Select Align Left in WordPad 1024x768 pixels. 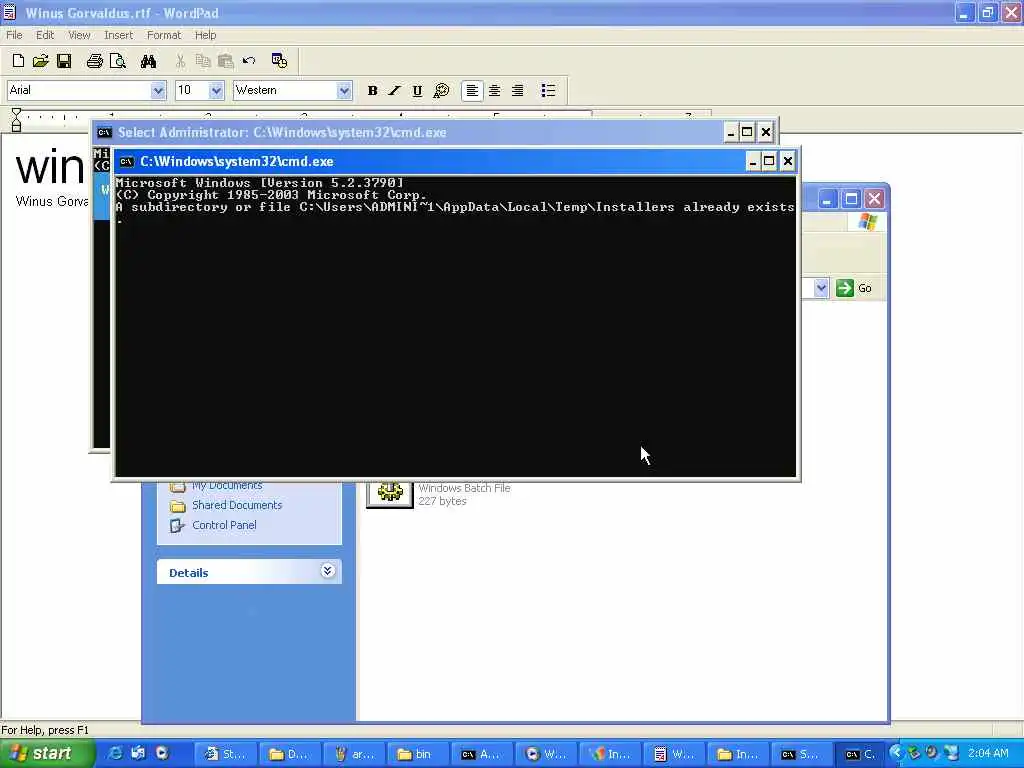[472, 91]
